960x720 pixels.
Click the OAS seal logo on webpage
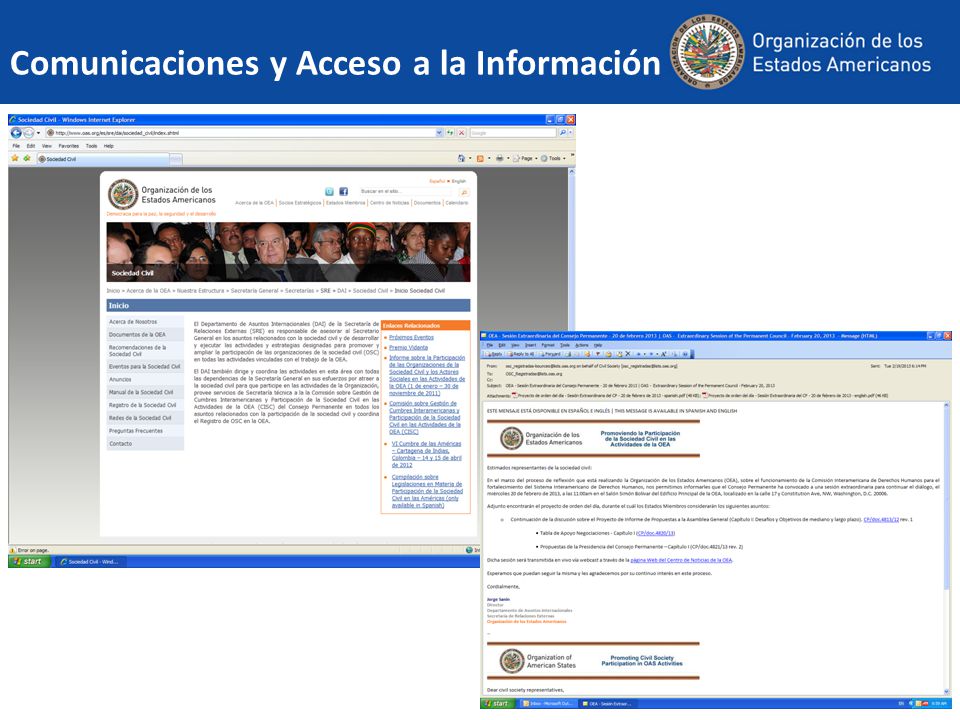click(122, 195)
